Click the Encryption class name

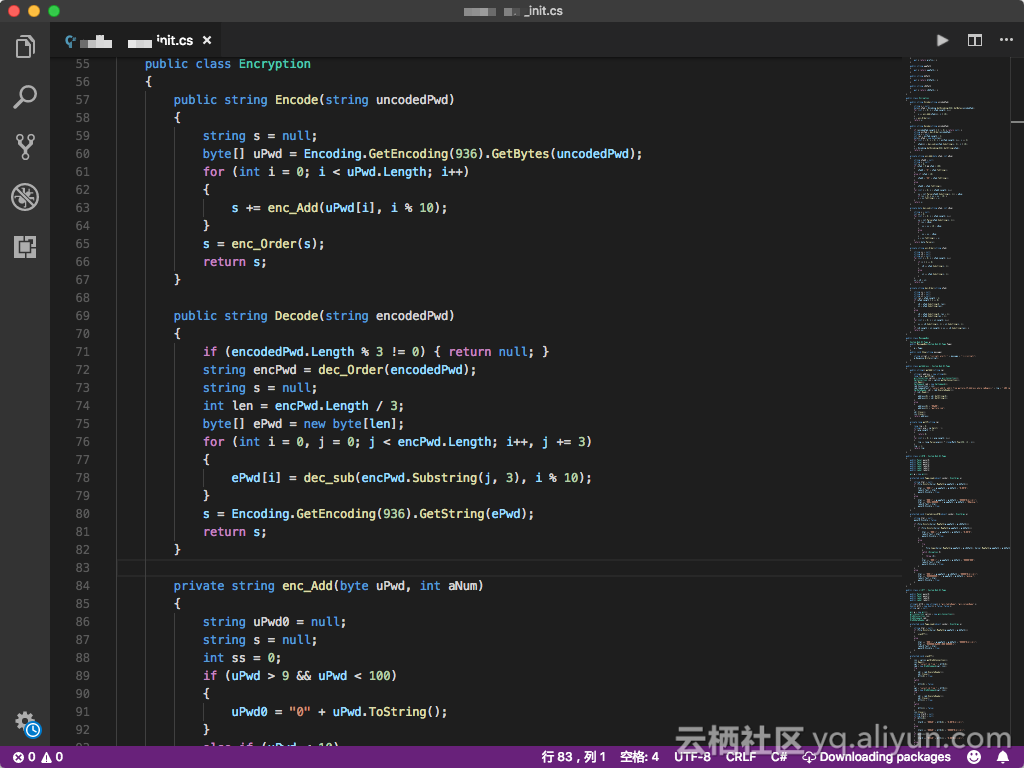pyautogui.click(x=274, y=64)
